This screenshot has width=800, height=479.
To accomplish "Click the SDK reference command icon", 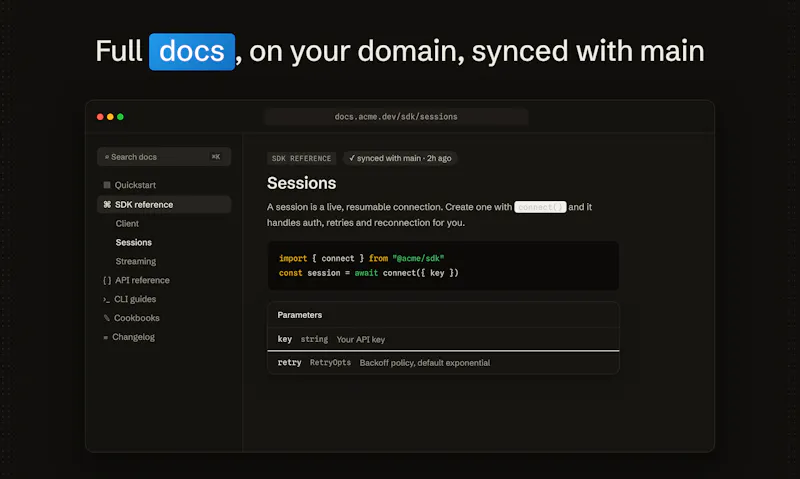I will pyautogui.click(x=107, y=205).
